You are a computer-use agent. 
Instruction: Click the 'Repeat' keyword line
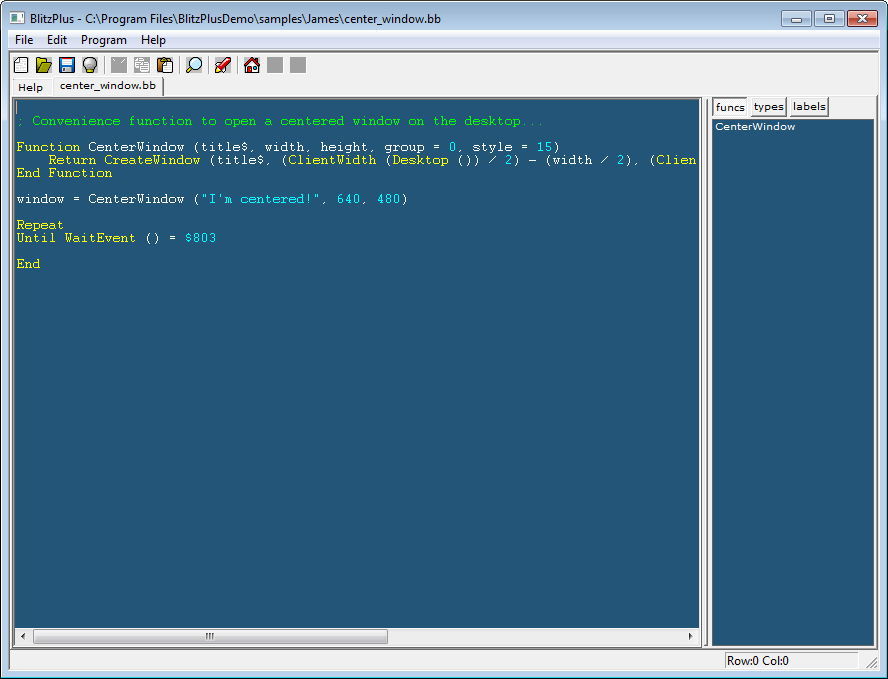[x=40, y=225]
